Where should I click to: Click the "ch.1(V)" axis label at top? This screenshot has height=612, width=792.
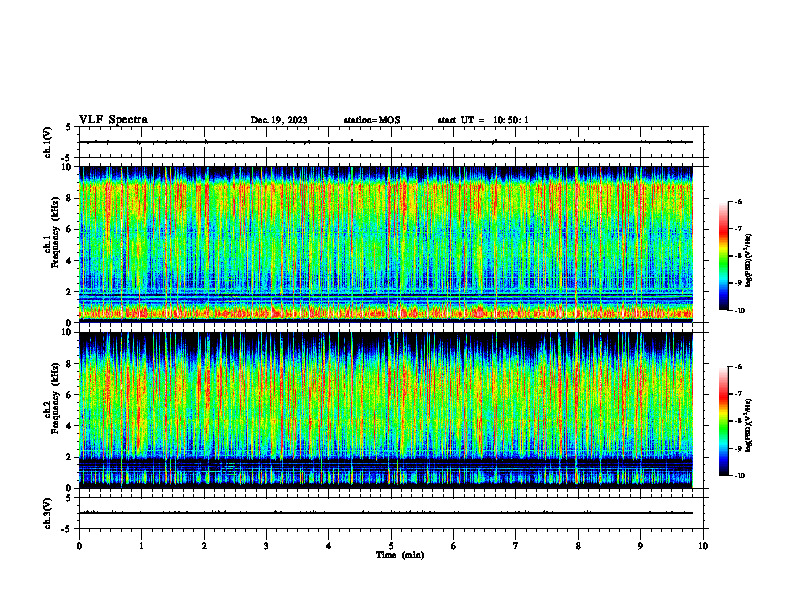tap(47, 142)
